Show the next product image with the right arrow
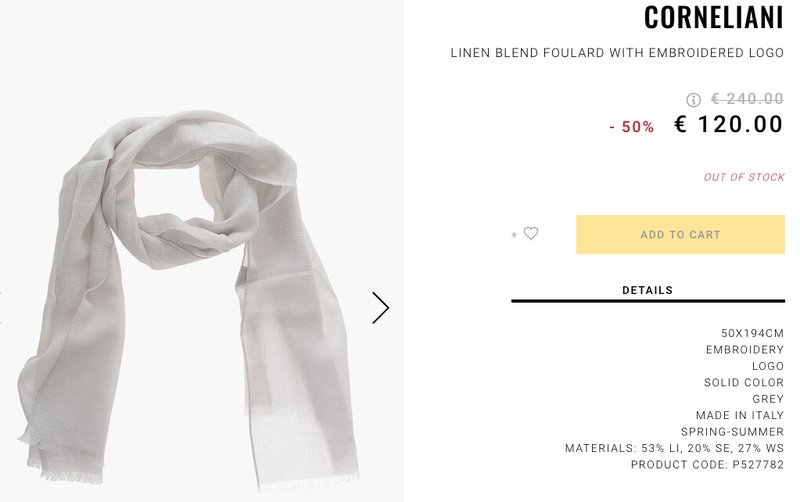Viewport: 800px width, 502px height. click(380, 308)
